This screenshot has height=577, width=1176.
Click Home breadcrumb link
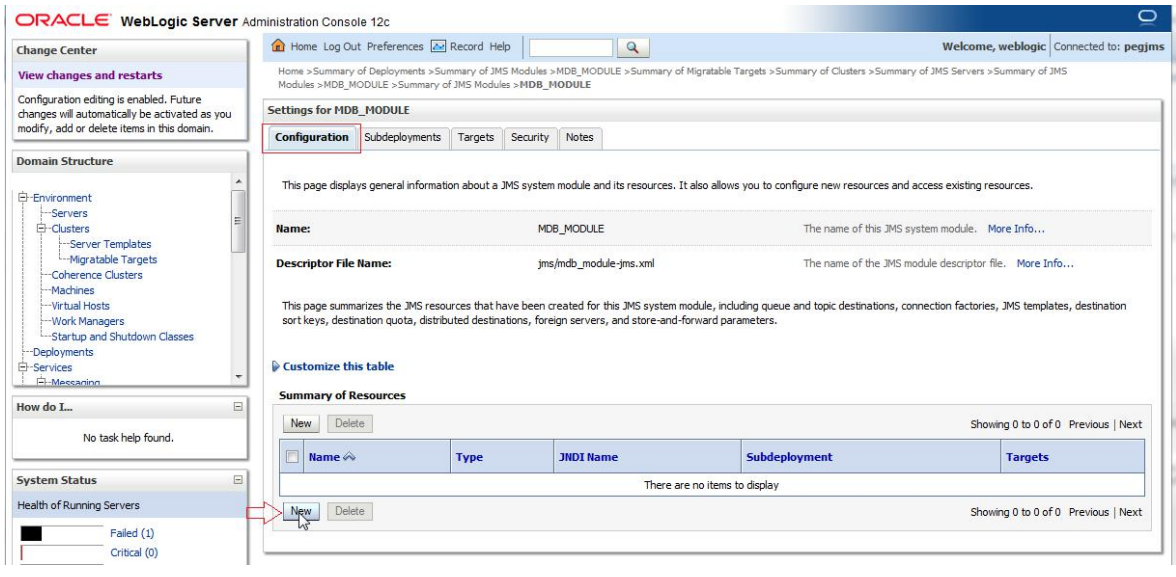pyautogui.click(x=291, y=71)
